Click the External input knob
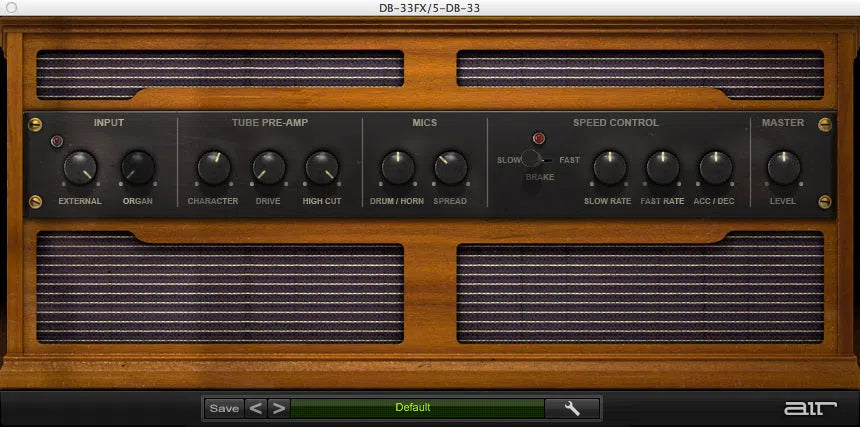The image size is (860, 427). 80,167
